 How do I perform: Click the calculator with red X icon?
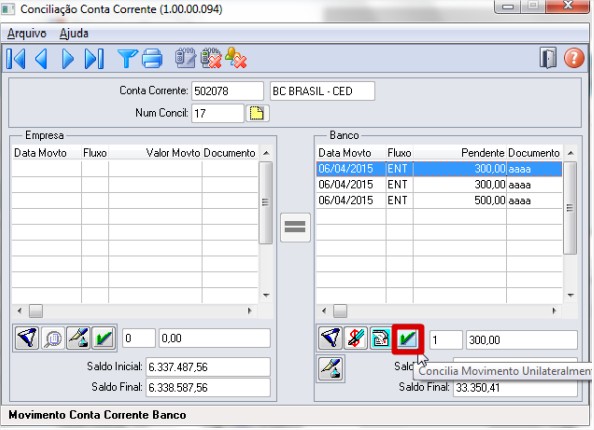(211, 58)
